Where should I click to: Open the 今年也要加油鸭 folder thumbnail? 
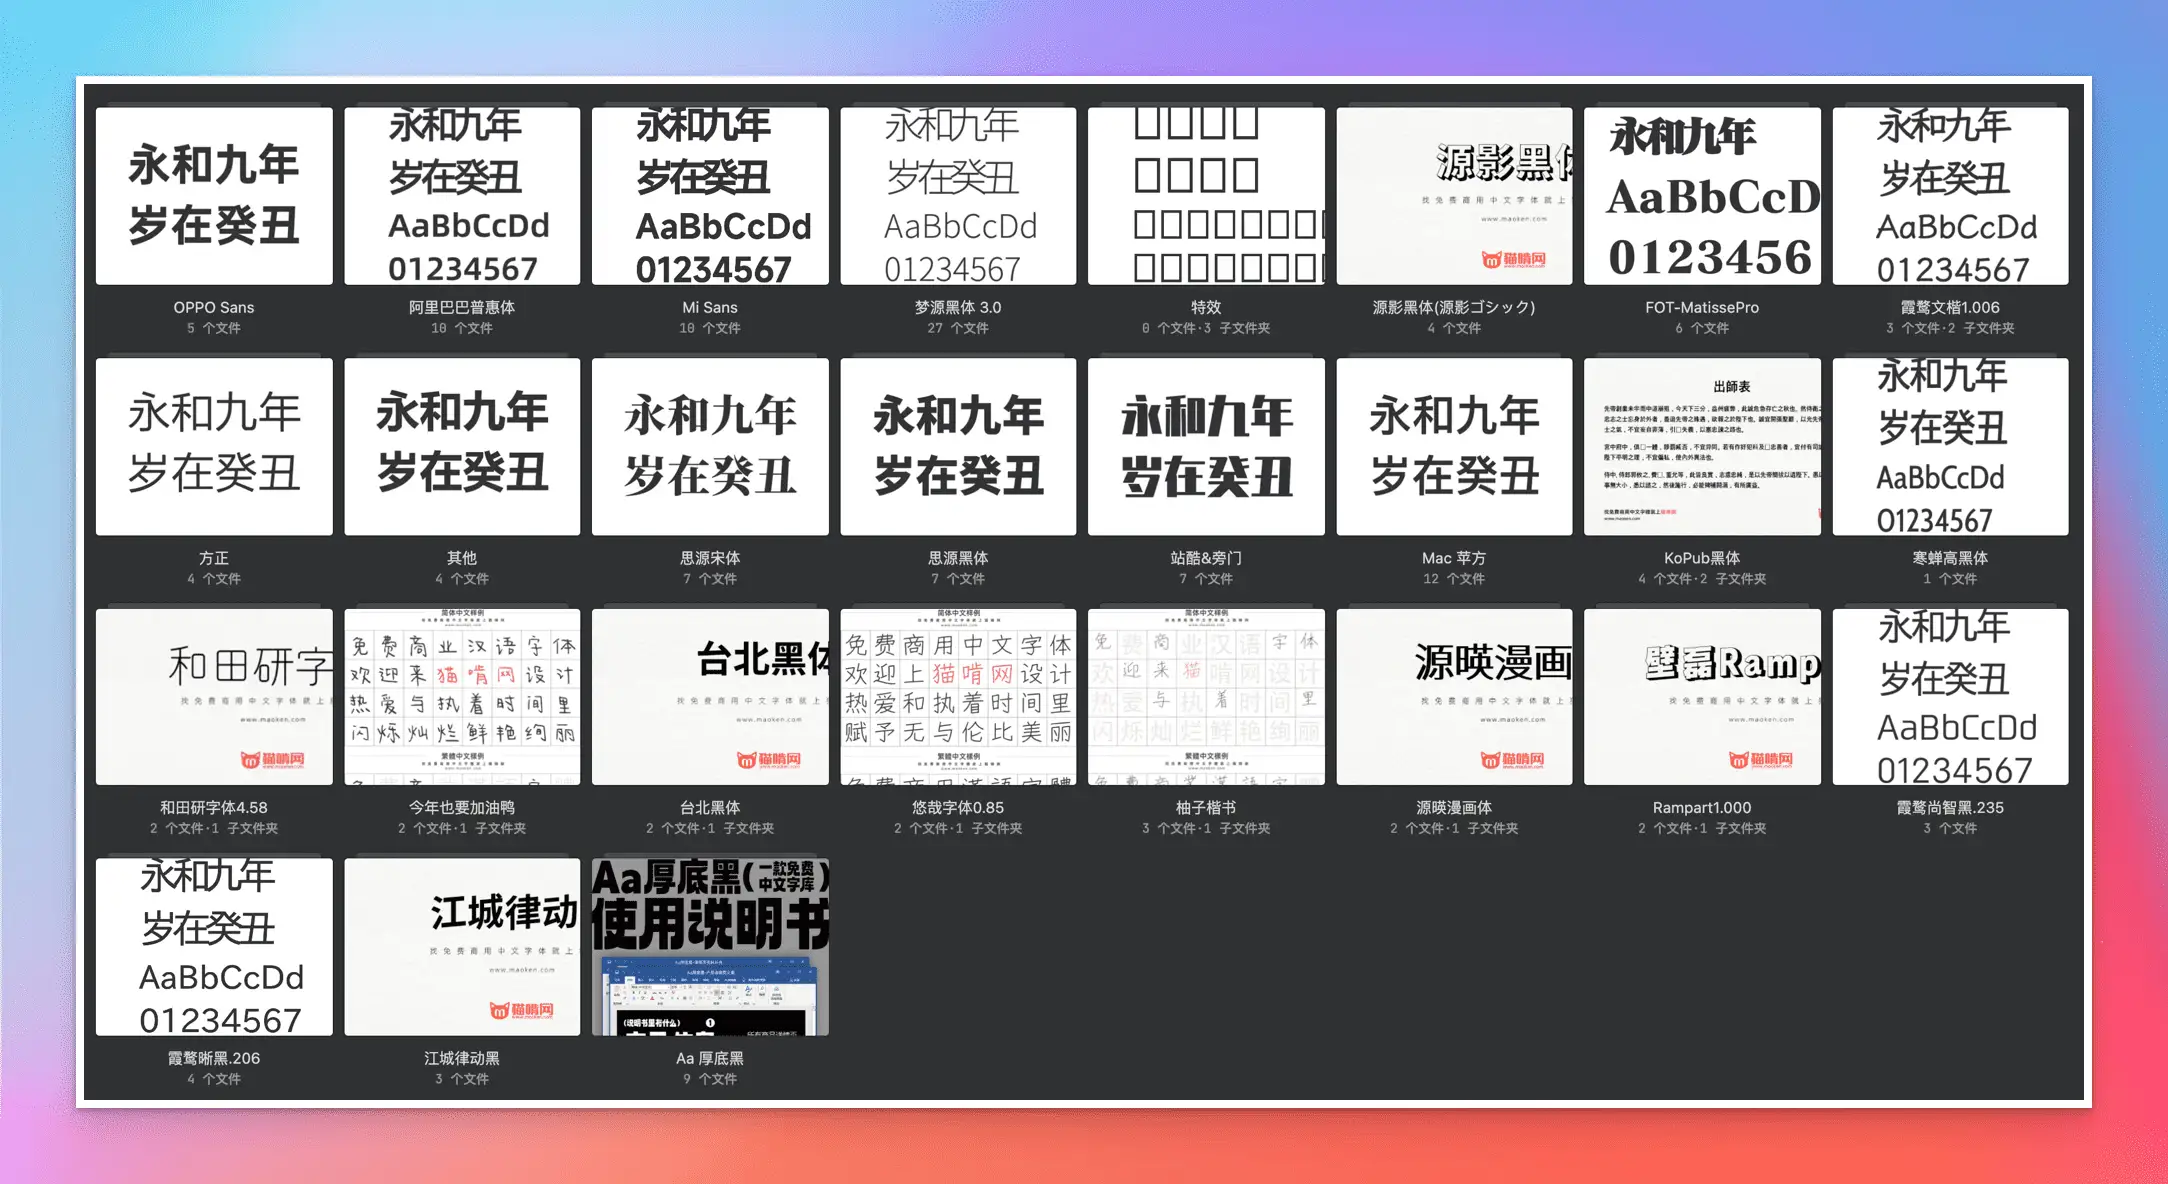pyautogui.click(x=462, y=696)
